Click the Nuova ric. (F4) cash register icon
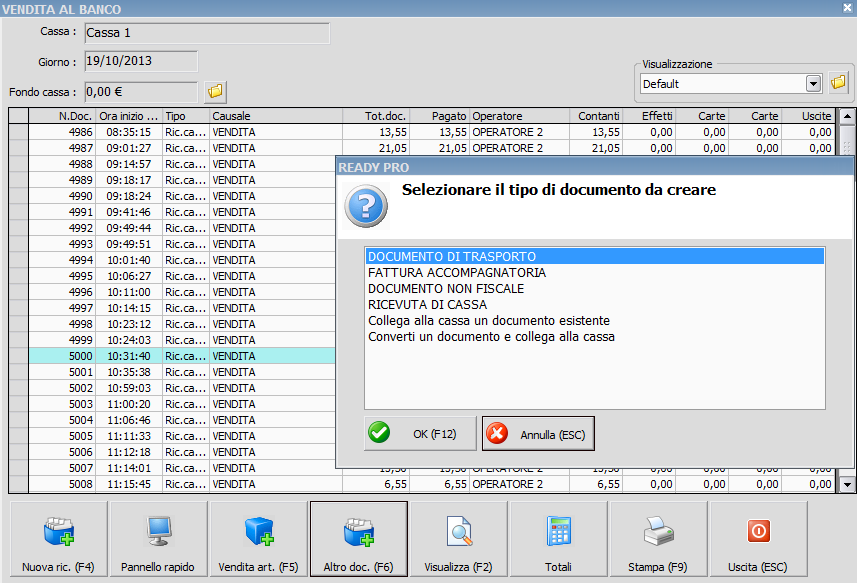Screen dimensions: 857x583 coord(58,531)
